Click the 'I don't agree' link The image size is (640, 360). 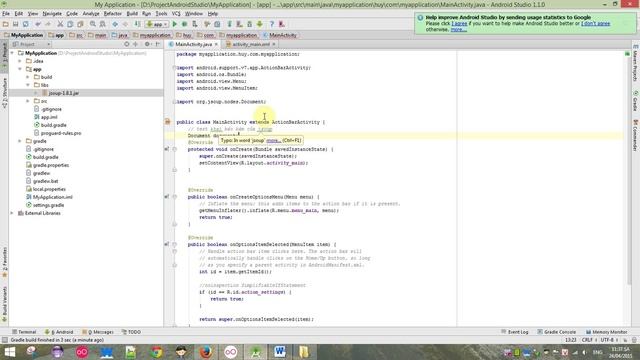pyautogui.click(x=596, y=24)
